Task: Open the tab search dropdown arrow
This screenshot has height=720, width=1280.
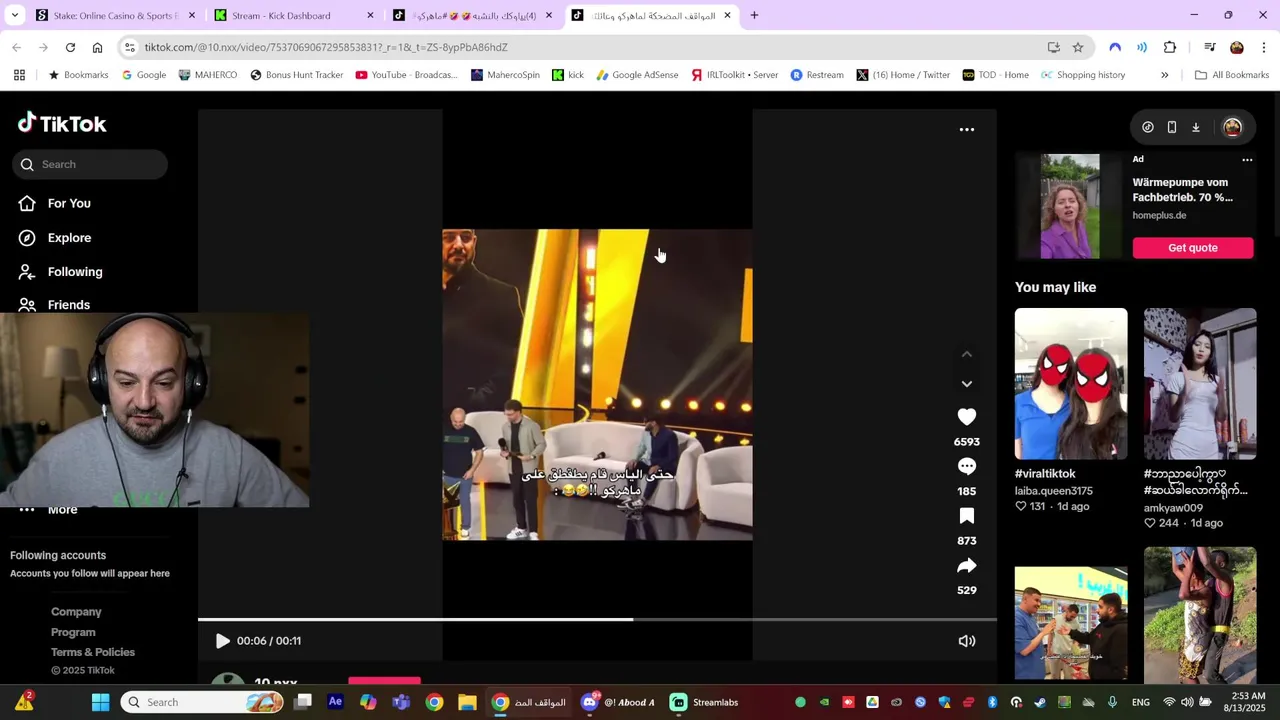Action: (14, 15)
